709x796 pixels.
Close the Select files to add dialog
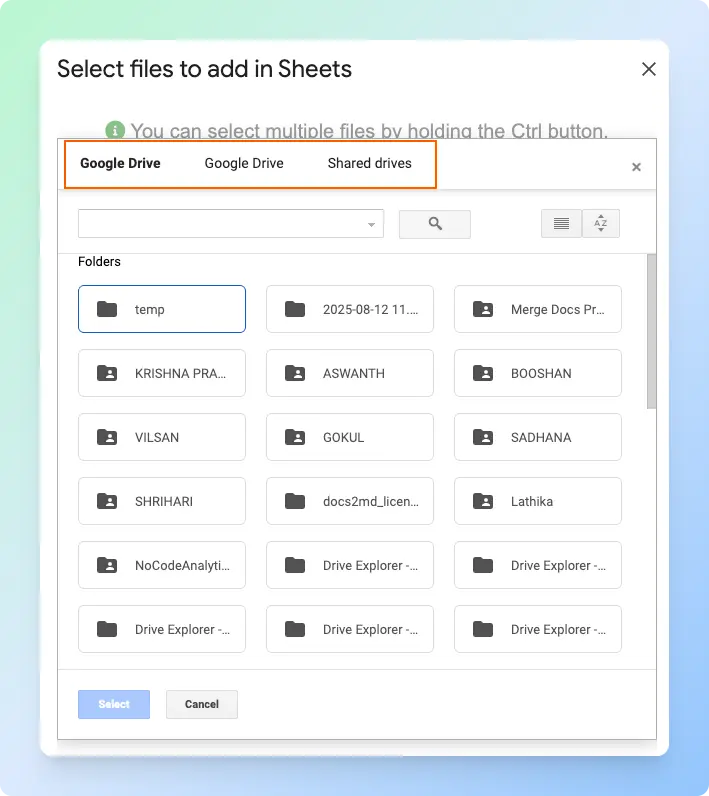pyautogui.click(x=648, y=69)
